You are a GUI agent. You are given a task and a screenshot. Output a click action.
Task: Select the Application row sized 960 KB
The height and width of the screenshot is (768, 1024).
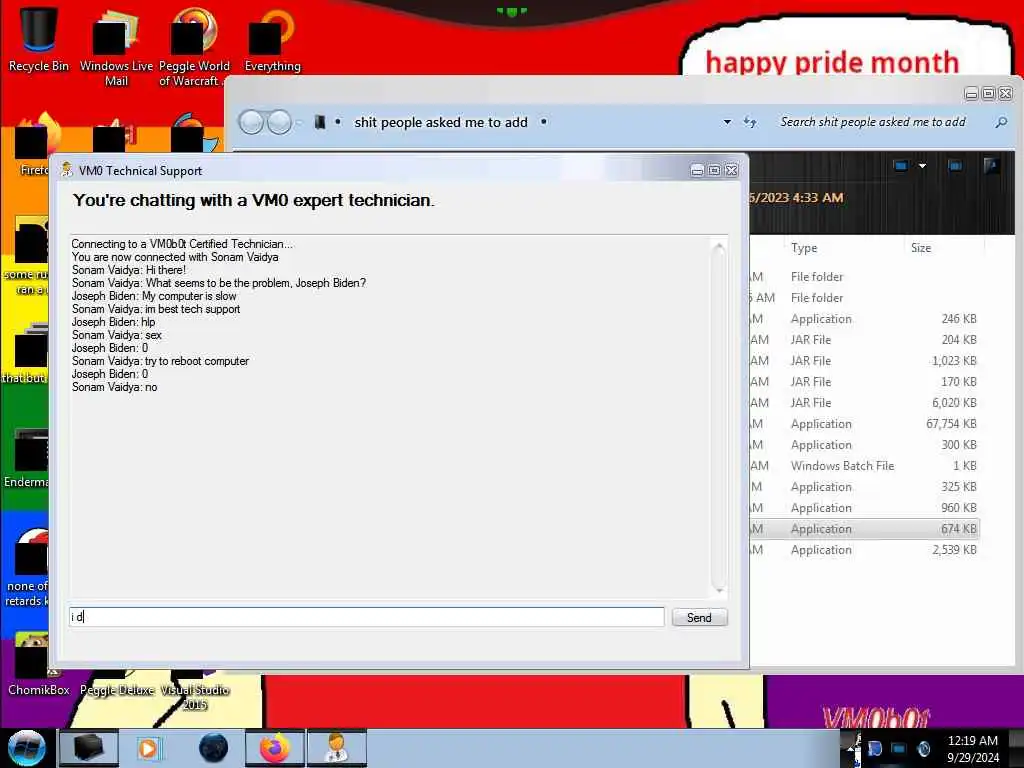[864, 507]
